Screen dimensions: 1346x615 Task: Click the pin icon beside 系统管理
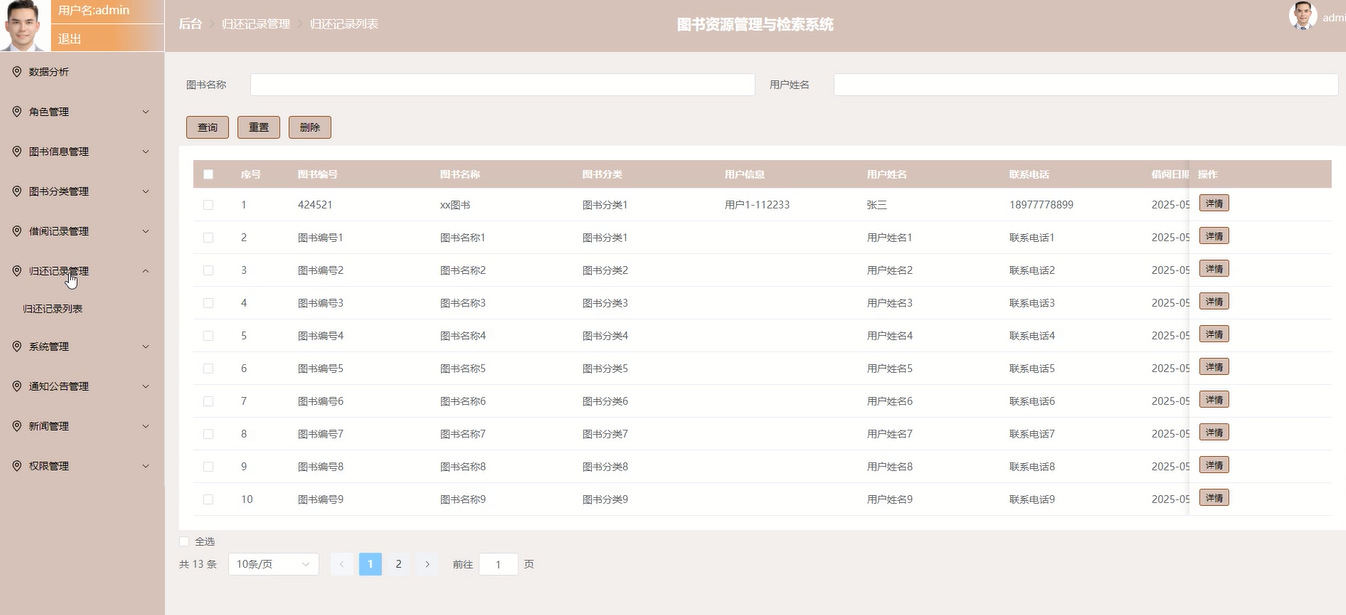17,346
